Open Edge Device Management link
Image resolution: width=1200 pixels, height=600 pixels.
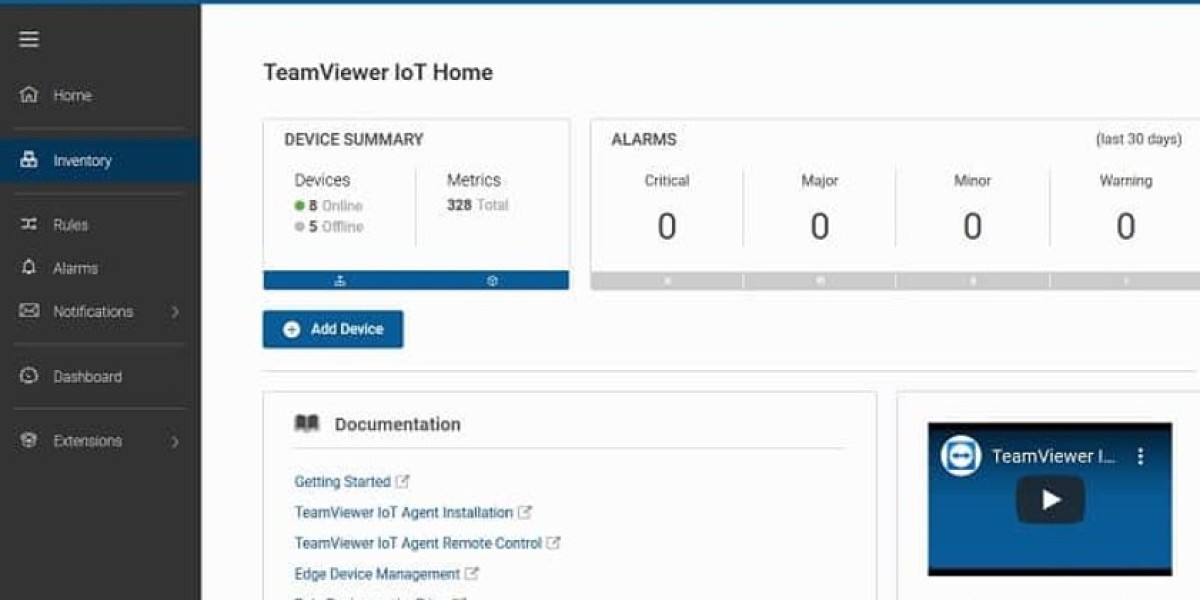tap(377, 574)
